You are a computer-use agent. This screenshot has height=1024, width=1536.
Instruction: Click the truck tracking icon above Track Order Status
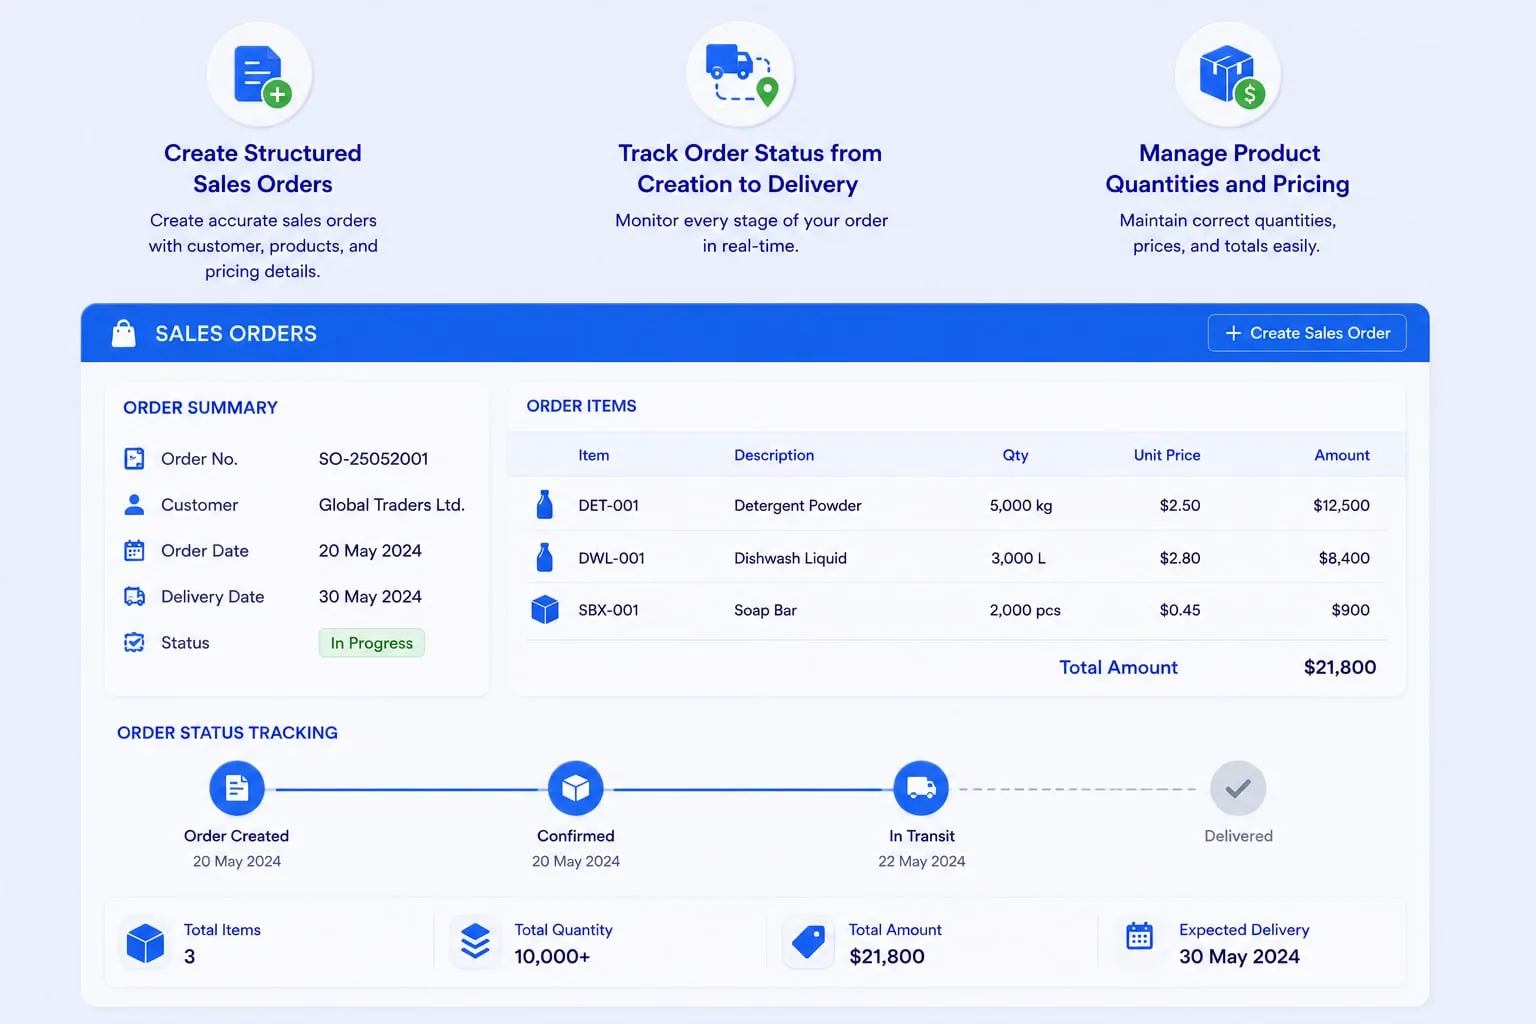coord(741,74)
